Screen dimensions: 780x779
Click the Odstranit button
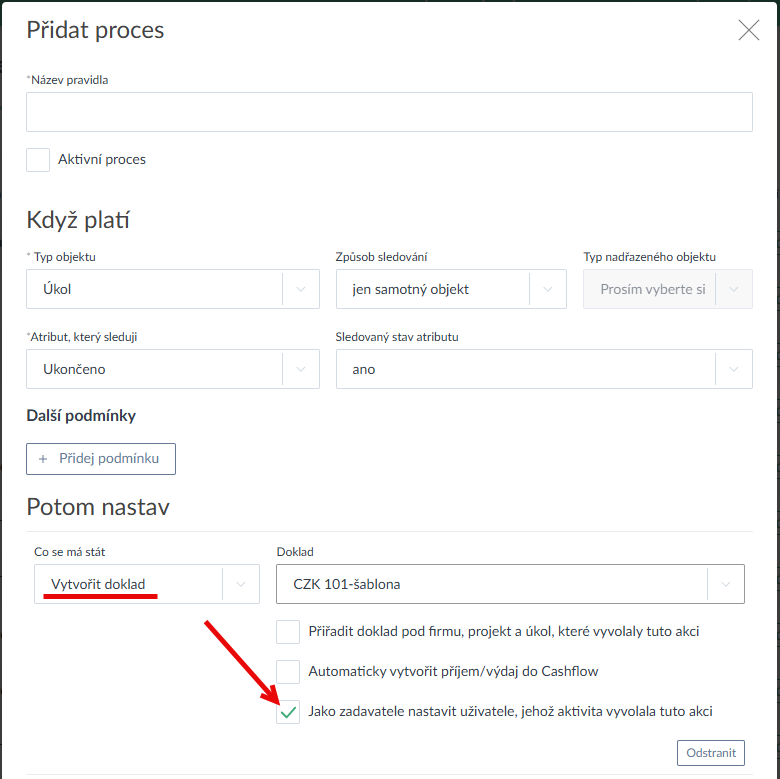pos(711,753)
